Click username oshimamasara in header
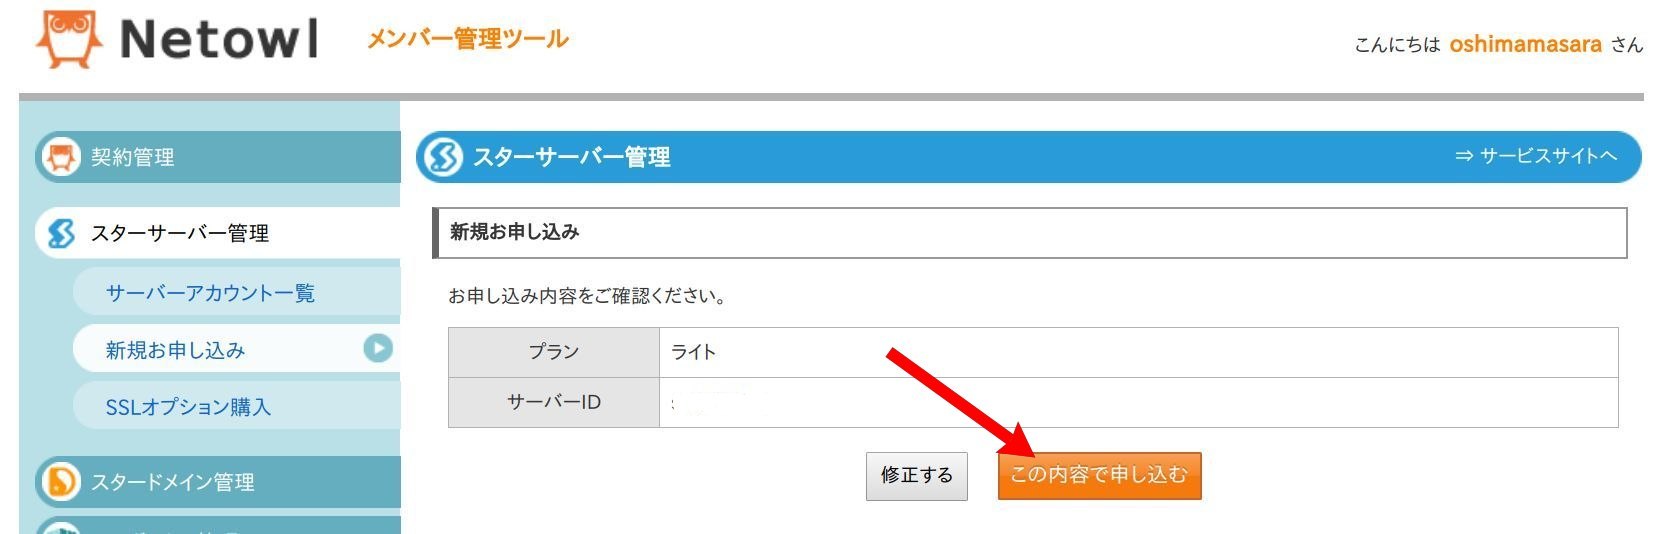This screenshot has height=534, width=1654. click(1526, 44)
